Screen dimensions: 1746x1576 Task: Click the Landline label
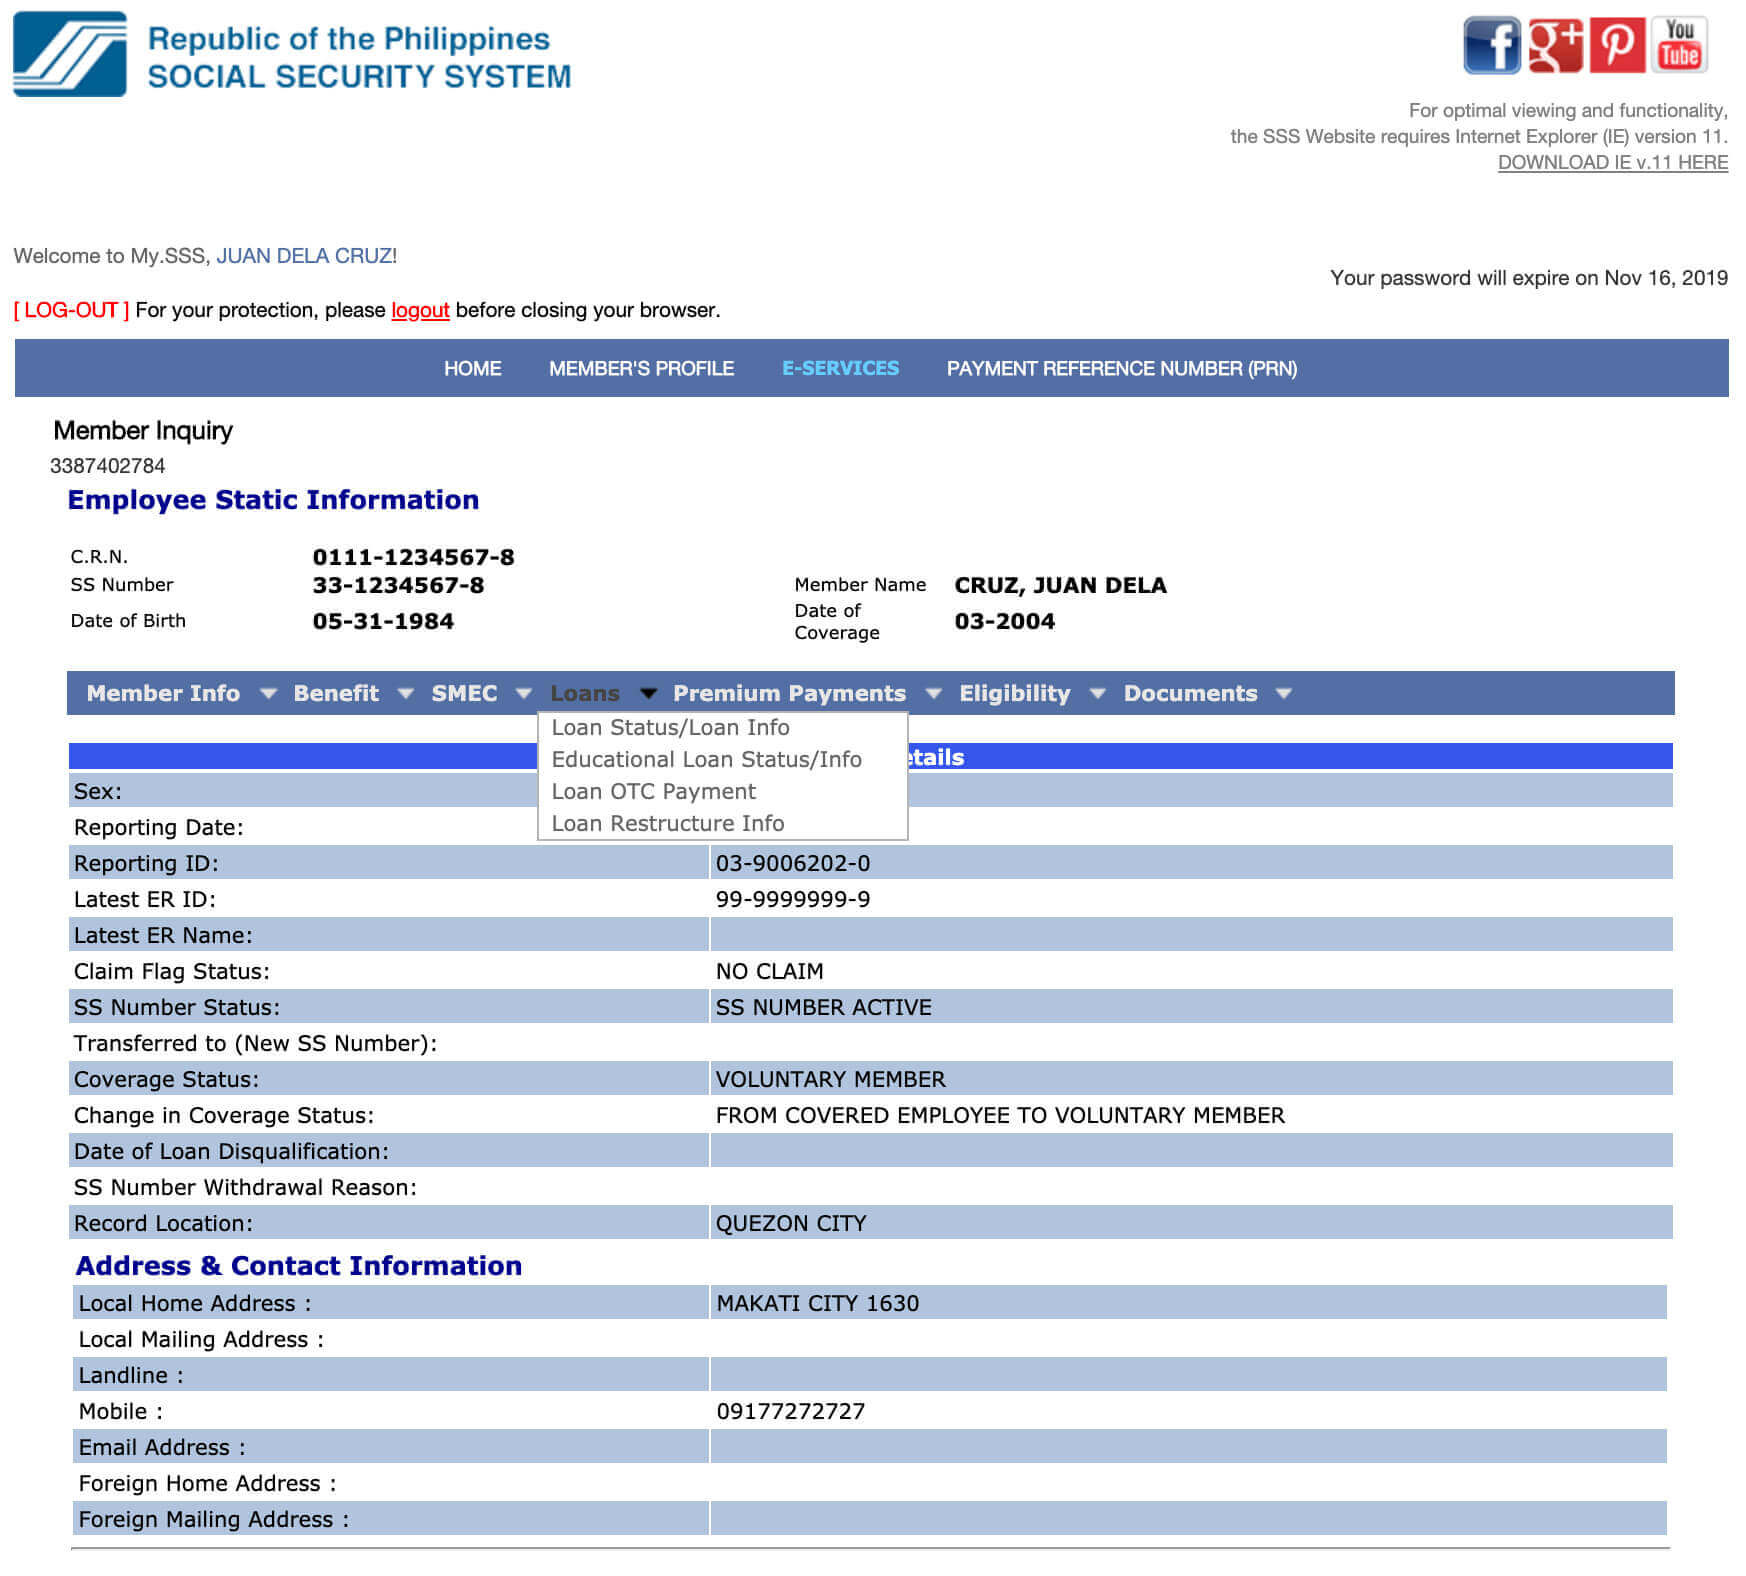(131, 1374)
